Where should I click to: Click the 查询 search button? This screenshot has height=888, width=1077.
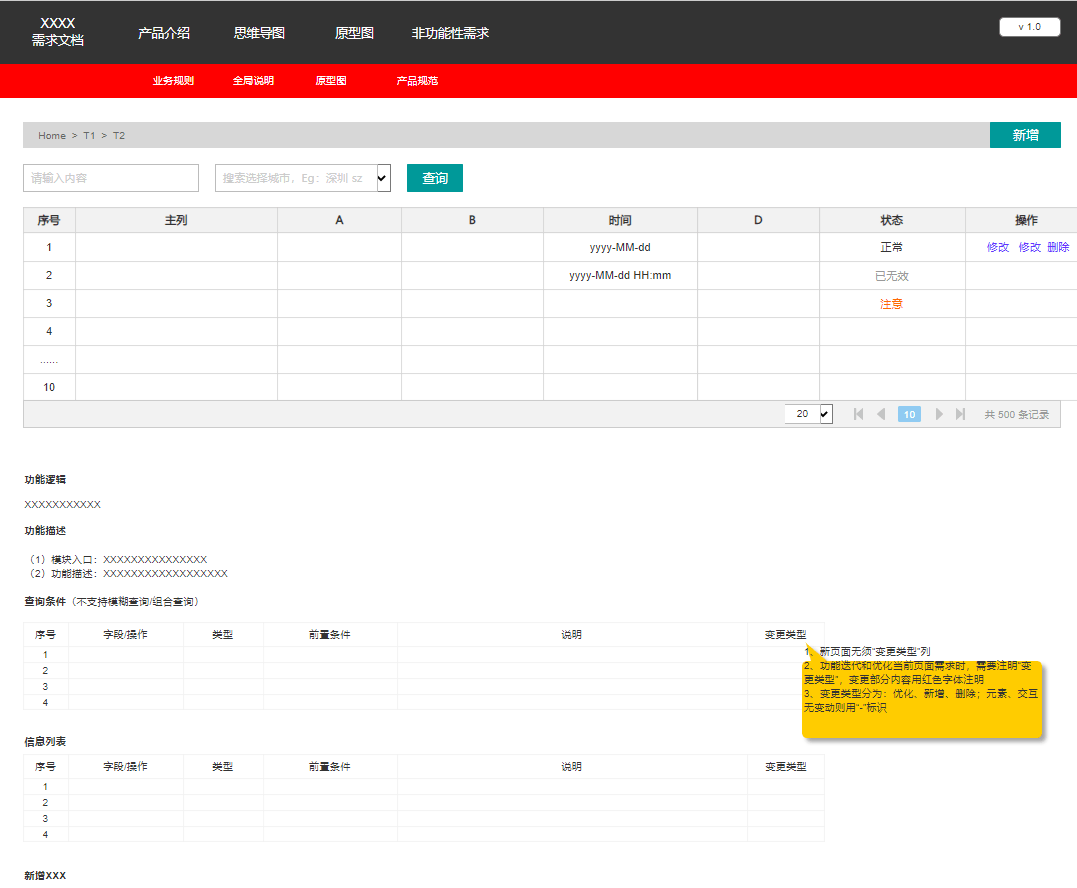tap(435, 178)
